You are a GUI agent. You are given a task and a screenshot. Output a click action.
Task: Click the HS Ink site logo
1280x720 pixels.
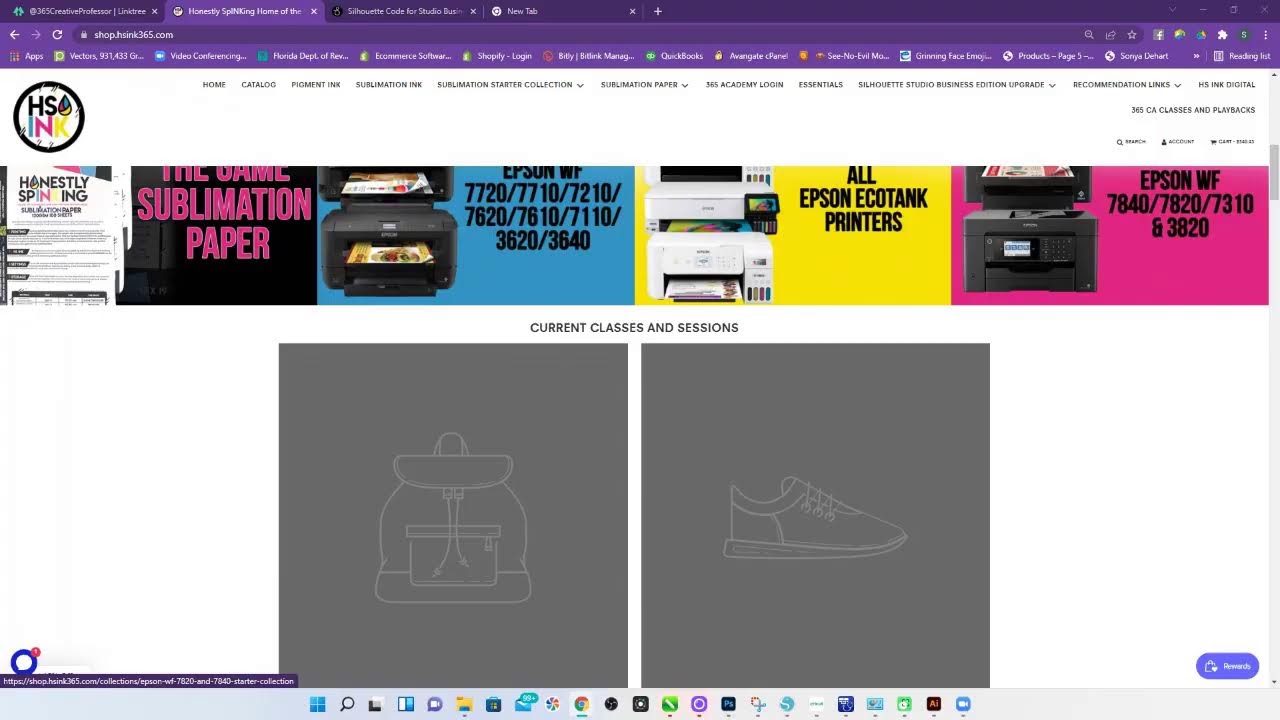pyautogui.click(x=49, y=117)
